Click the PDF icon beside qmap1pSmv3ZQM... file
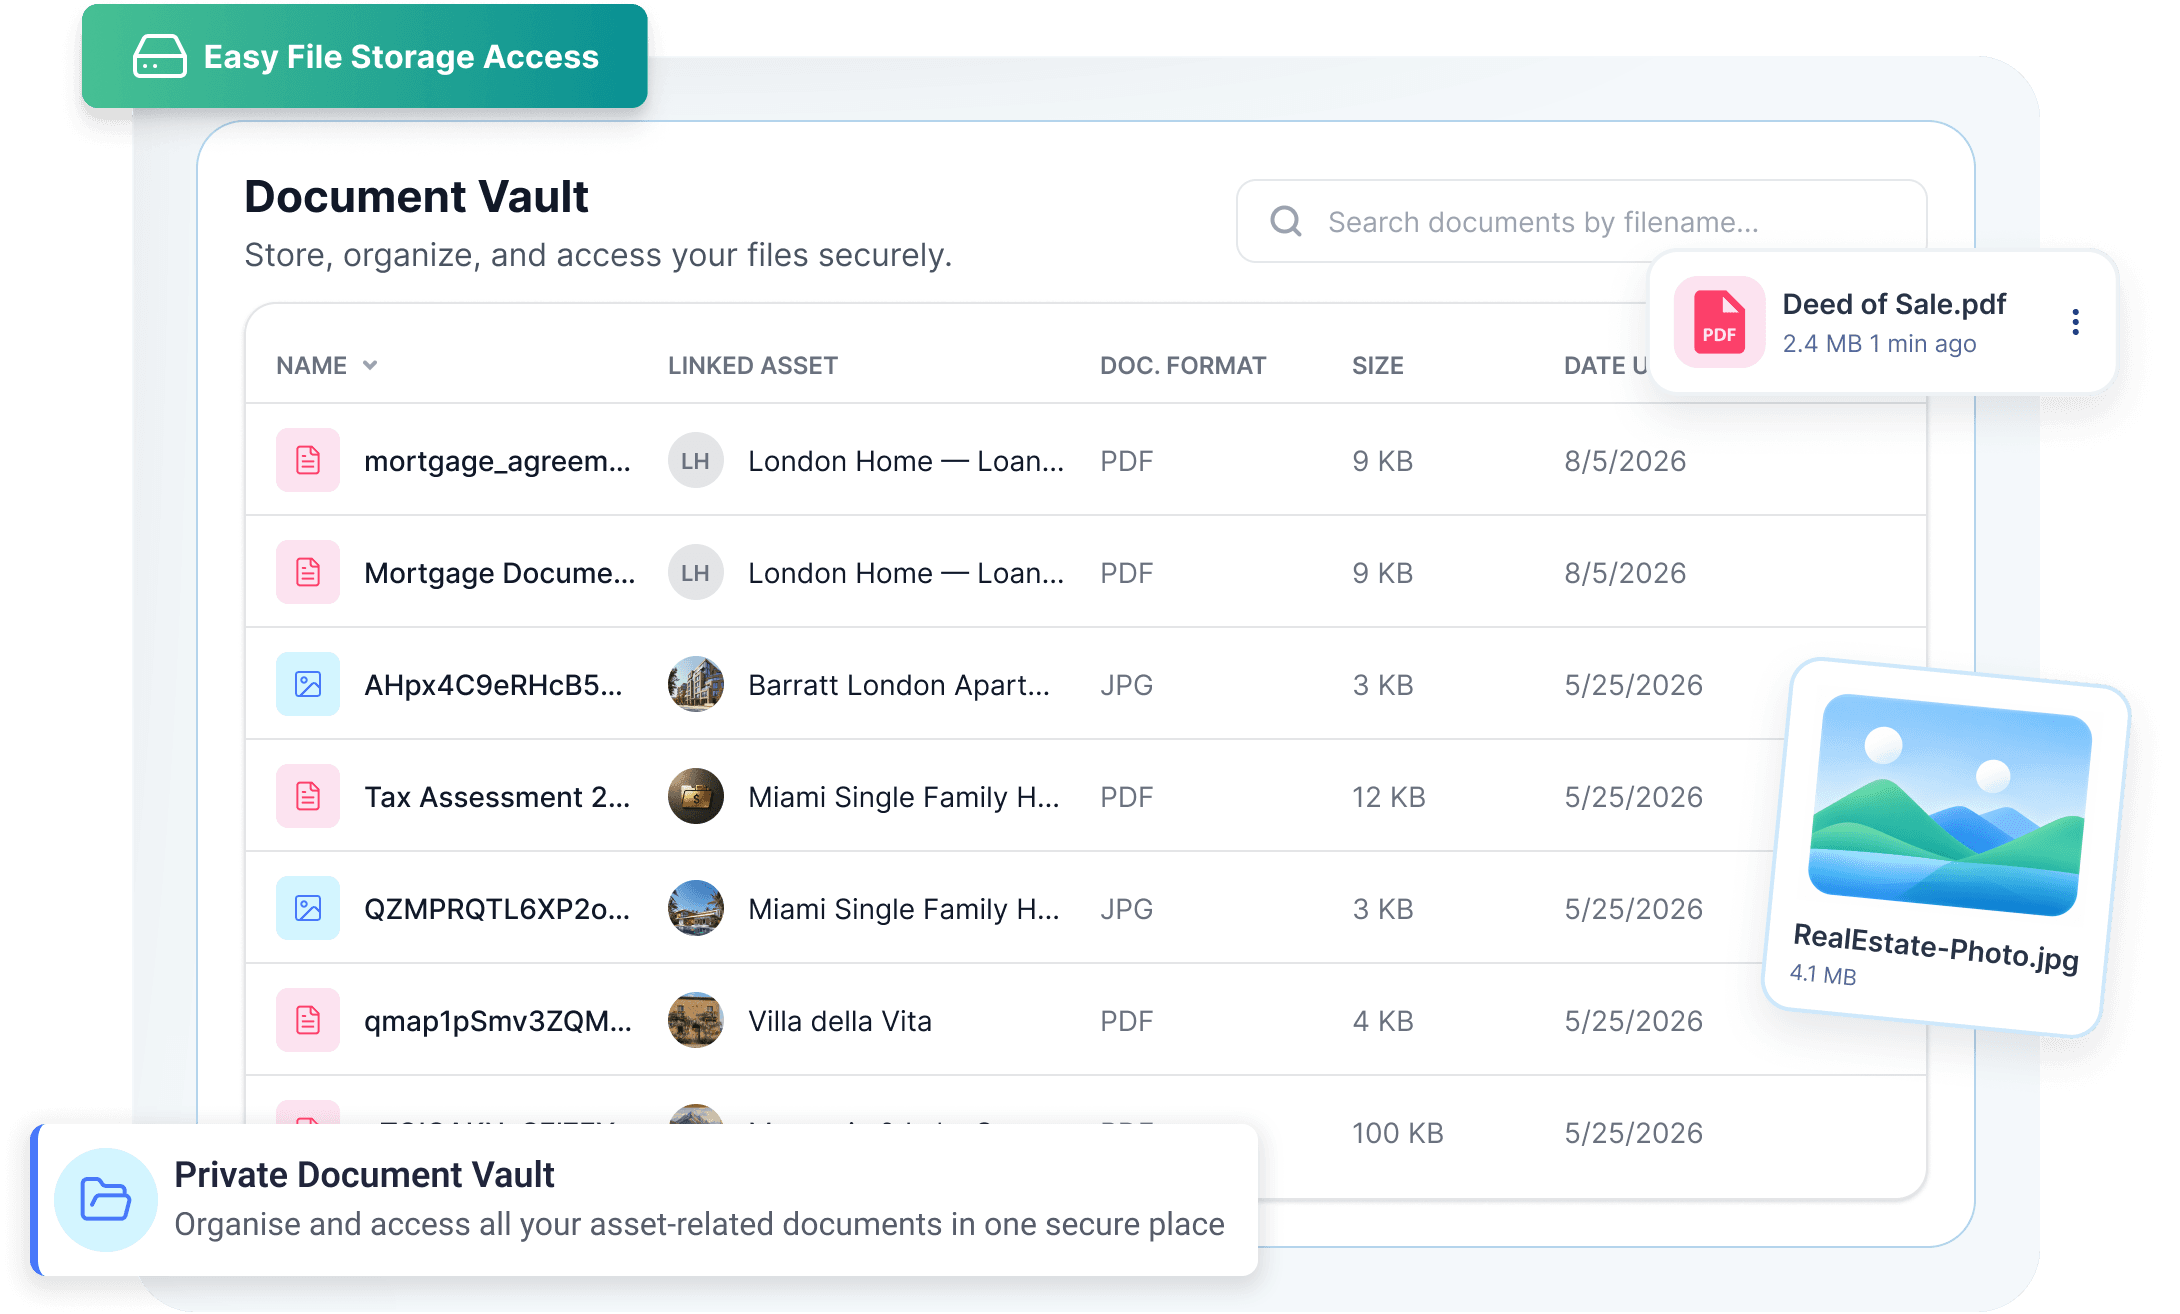Viewport: 2180px width, 1314px height. coord(308,1020)
